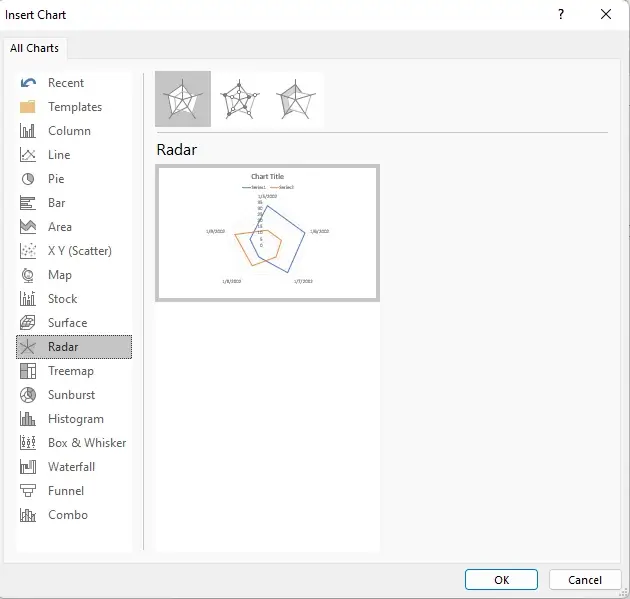
Task: Open the Recent charts list
Action: coord(66,83)
